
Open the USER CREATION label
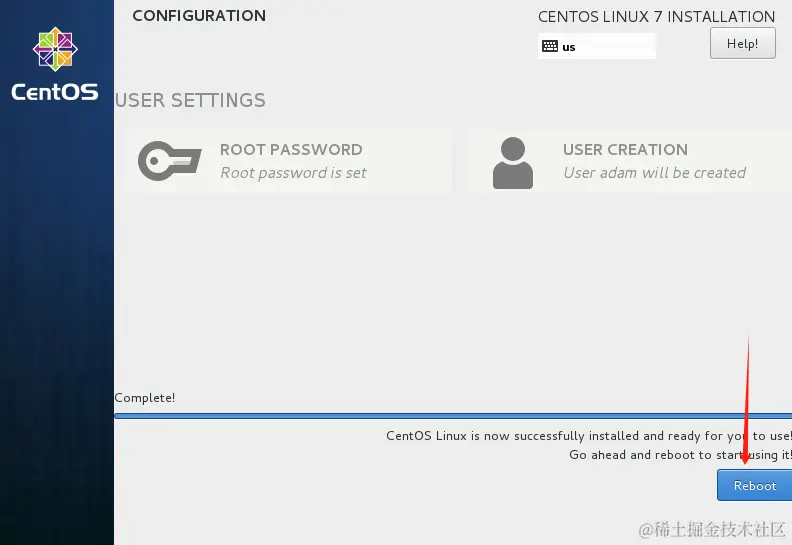tap(625, 150)
